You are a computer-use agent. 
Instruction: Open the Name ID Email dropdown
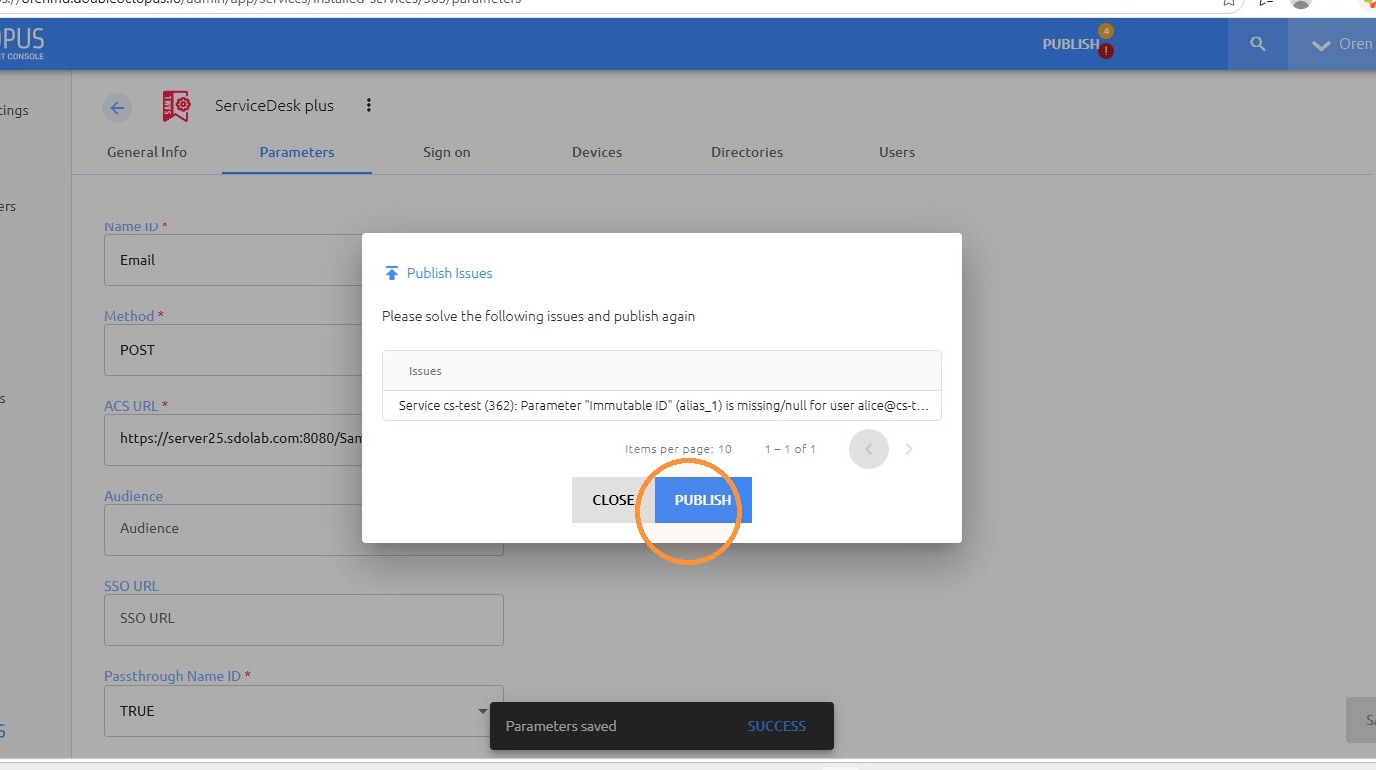point(233,260)
